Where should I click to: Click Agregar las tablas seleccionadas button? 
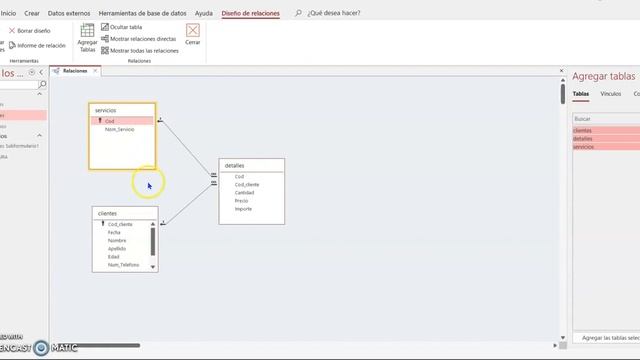click(608, 338)
